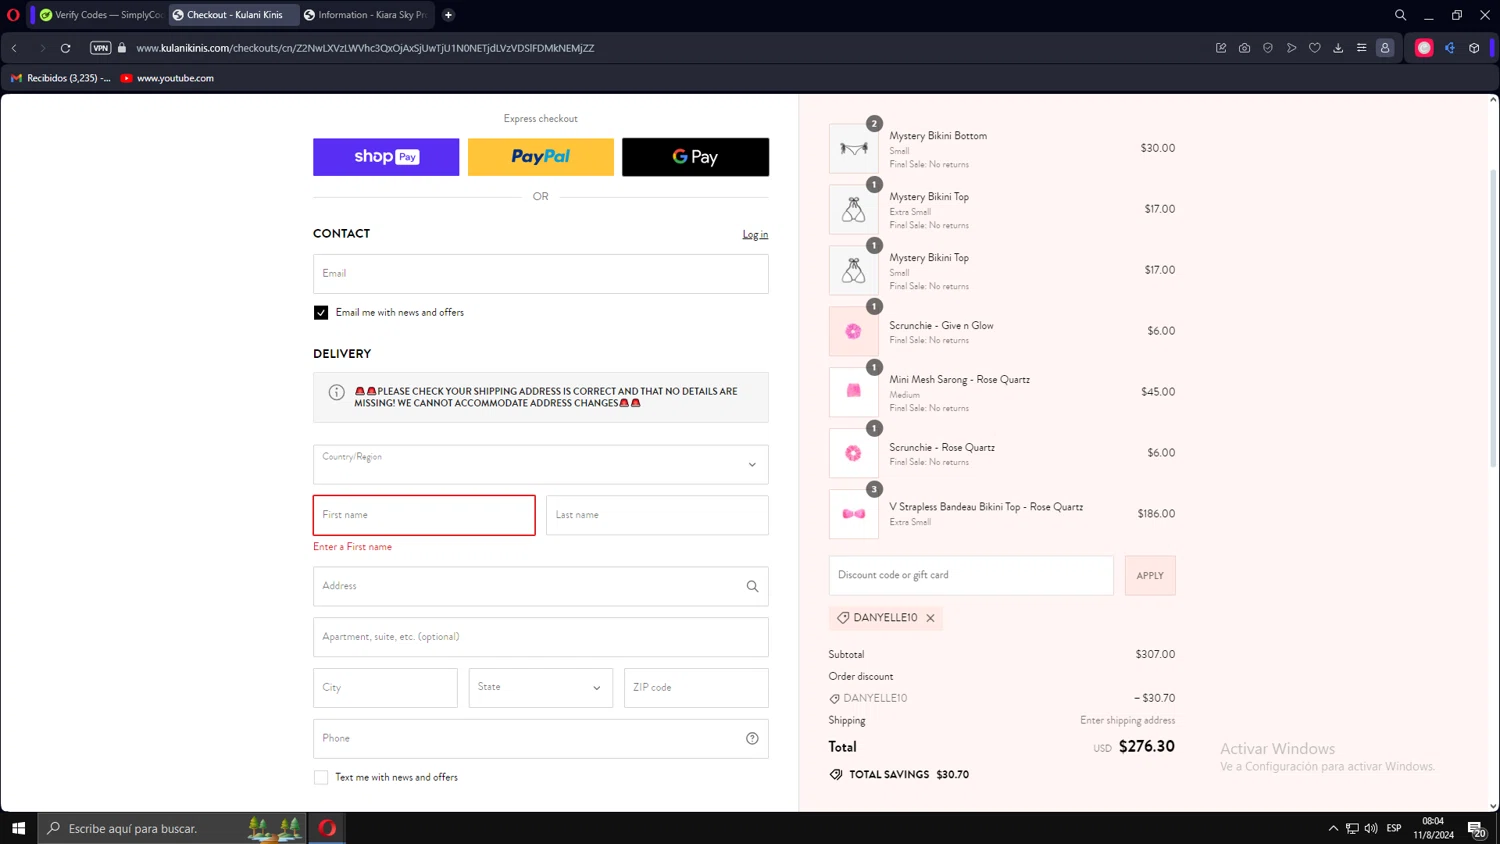Click the page vertical scrollbar
Viewport: 1500px width, 844px height.
click(x=1493, y=320)
